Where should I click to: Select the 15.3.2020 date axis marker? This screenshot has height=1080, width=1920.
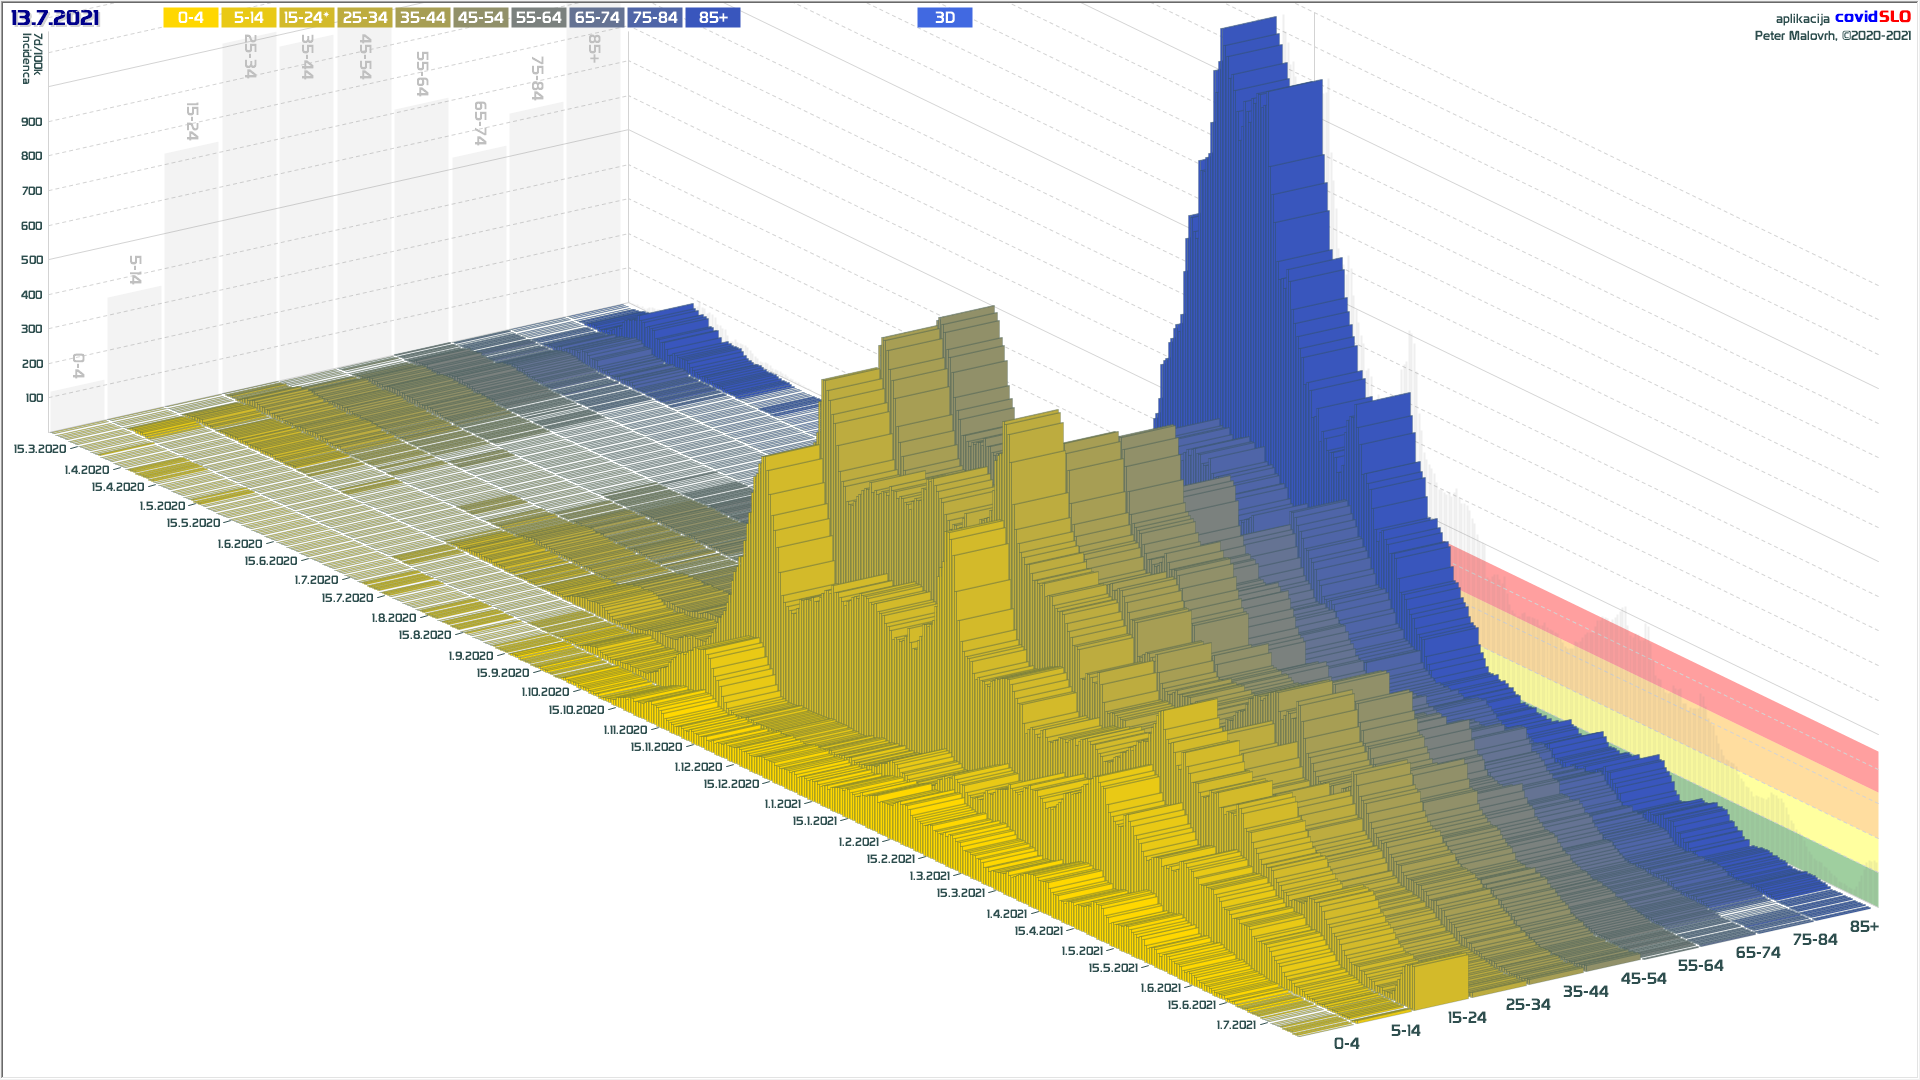click(x=40, y=449)
